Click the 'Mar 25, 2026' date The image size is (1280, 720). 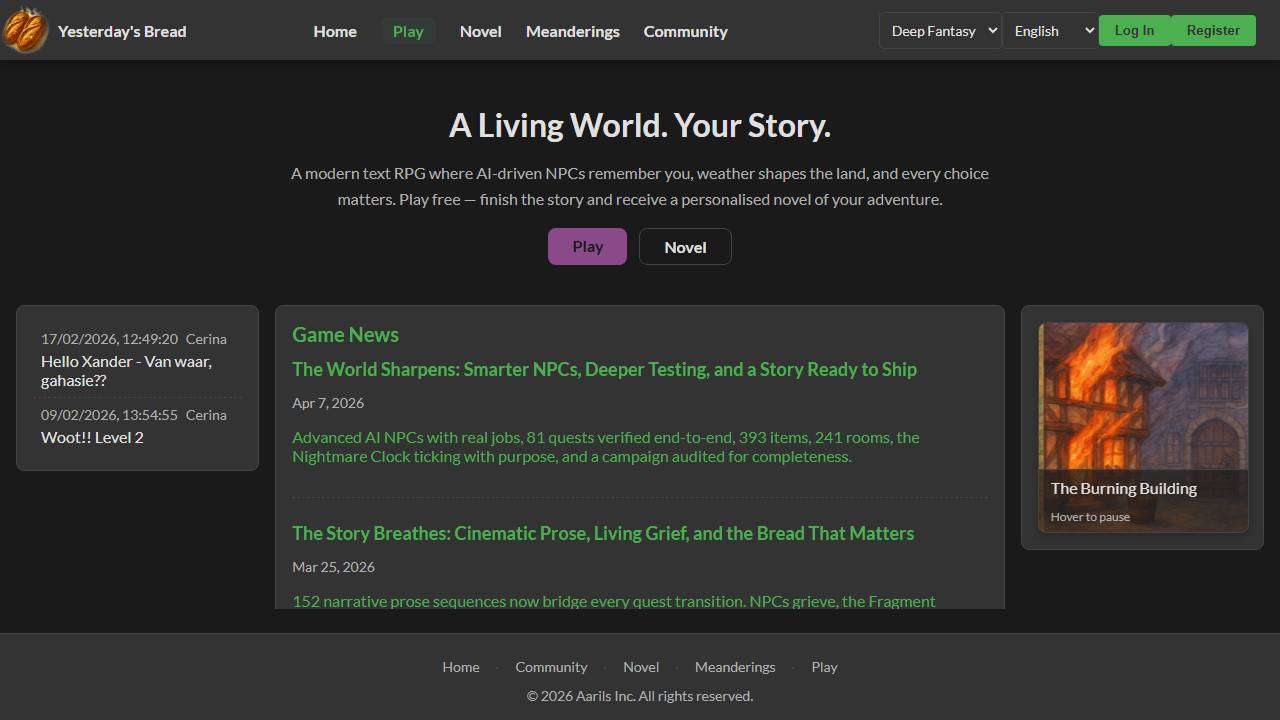[333, 567]
